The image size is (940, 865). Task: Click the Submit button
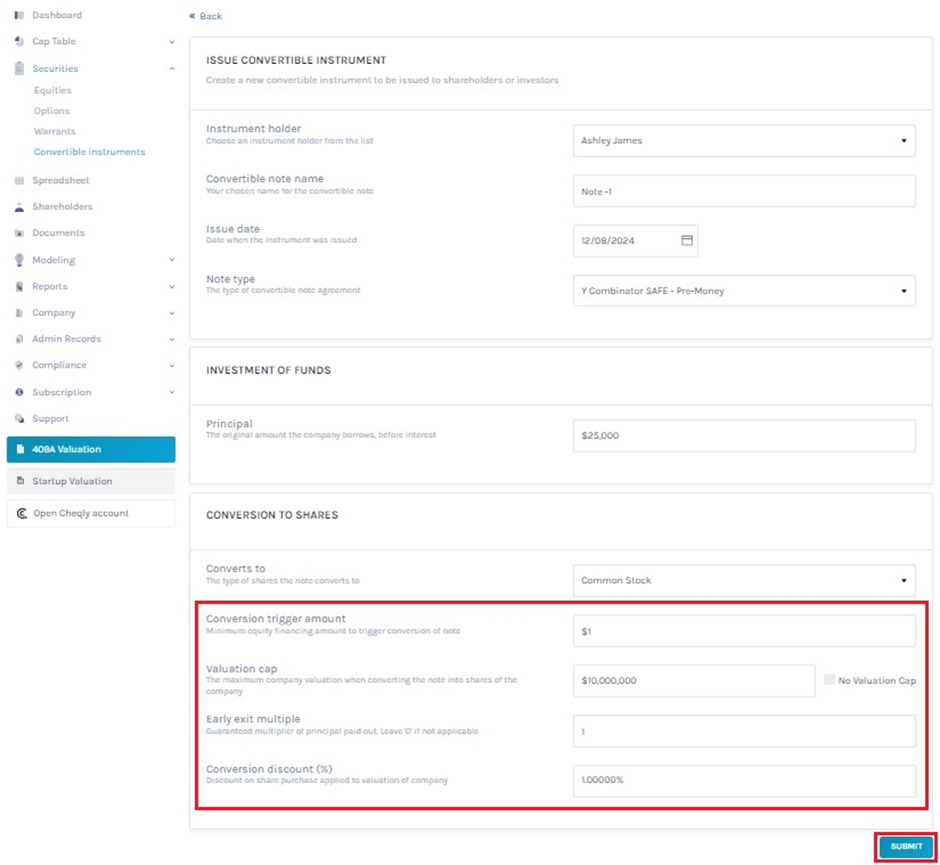coord(906,846)
